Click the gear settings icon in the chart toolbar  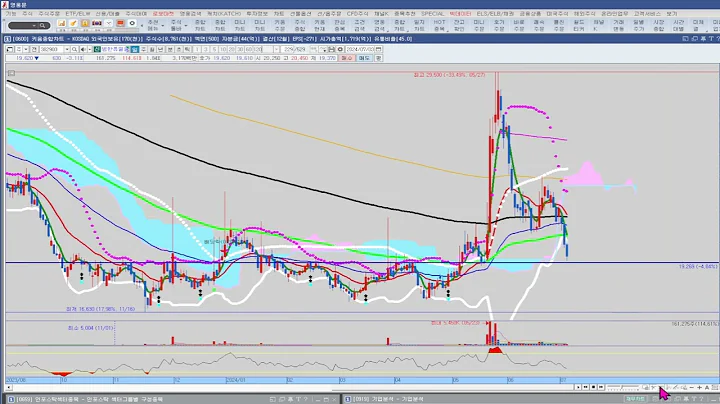[x=340, y=49]
